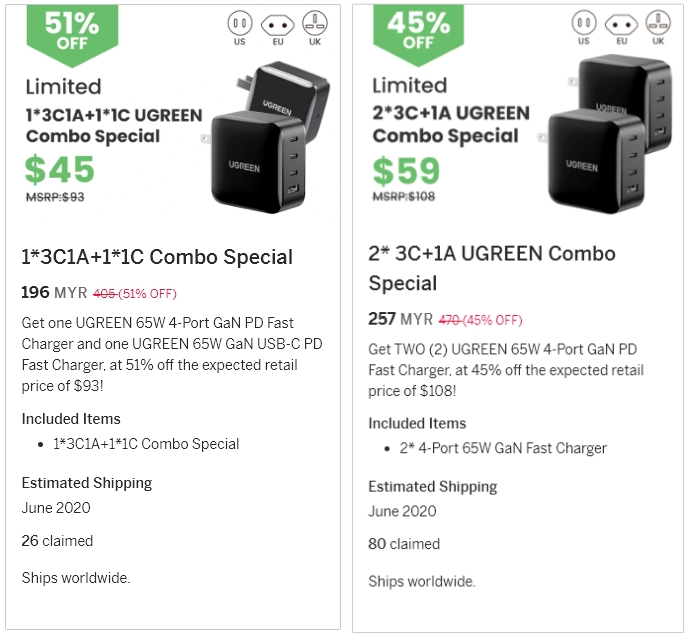Click the $59 green banner price

click(407, 171)
